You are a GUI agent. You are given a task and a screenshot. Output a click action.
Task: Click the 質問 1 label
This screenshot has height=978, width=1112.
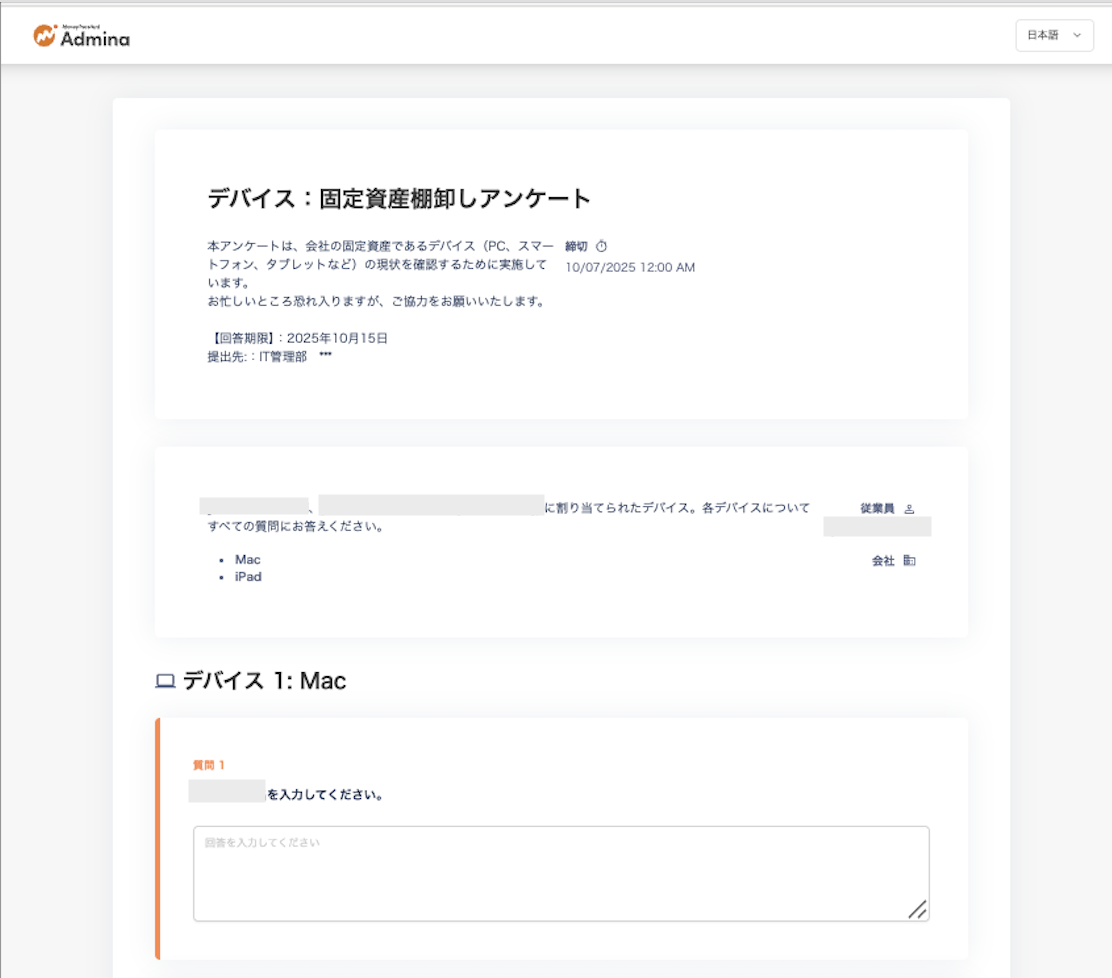click(x=208, y=765)
